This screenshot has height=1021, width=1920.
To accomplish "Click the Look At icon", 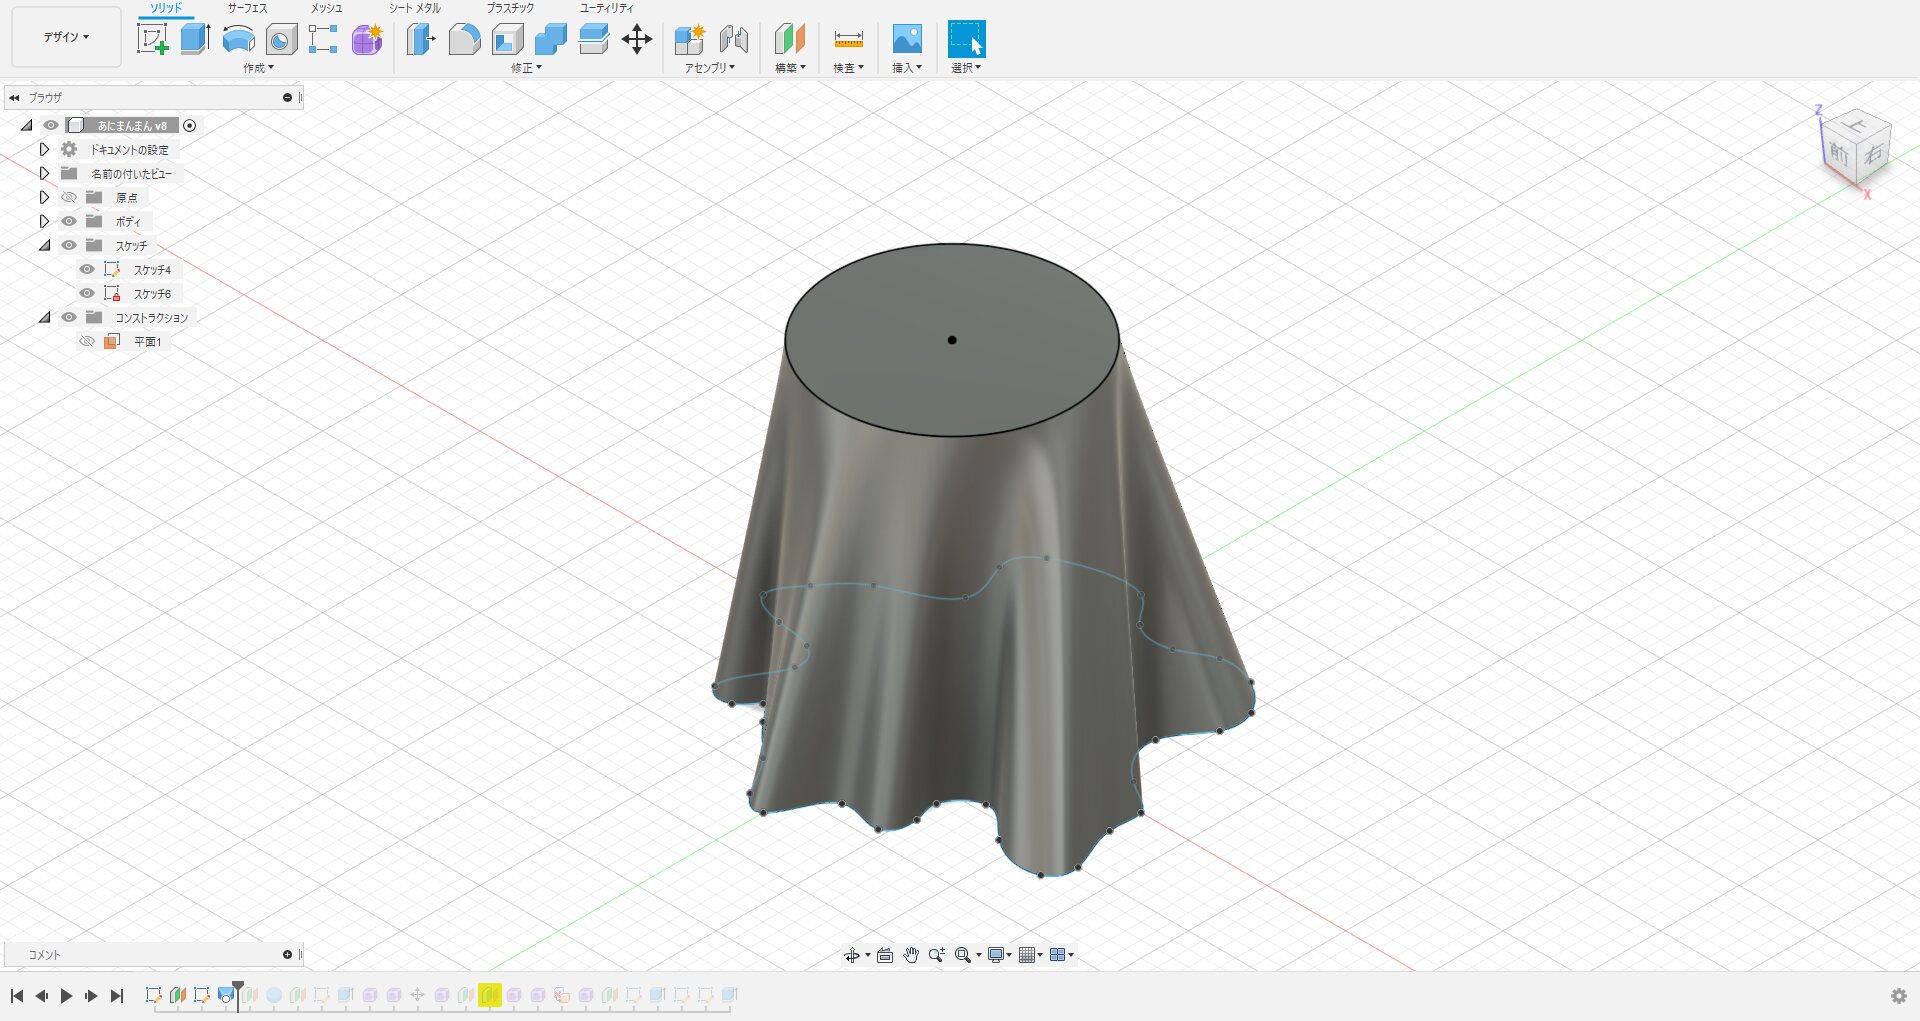I will click(x=885, y=955).
